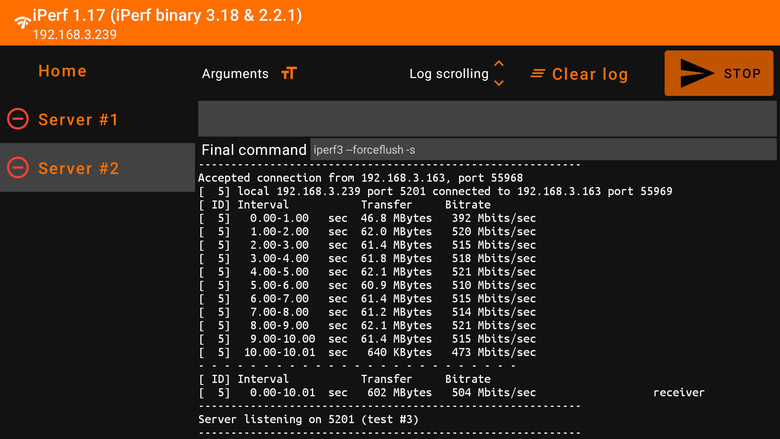780x439 pixels.
Task: Click the log row showing 520 Mbits/sec
Action: point(367,232)
